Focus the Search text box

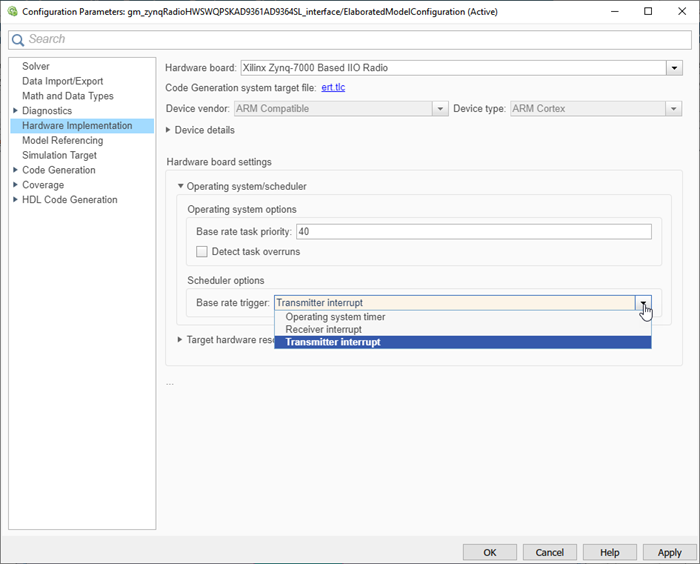(x=350, y=39)
